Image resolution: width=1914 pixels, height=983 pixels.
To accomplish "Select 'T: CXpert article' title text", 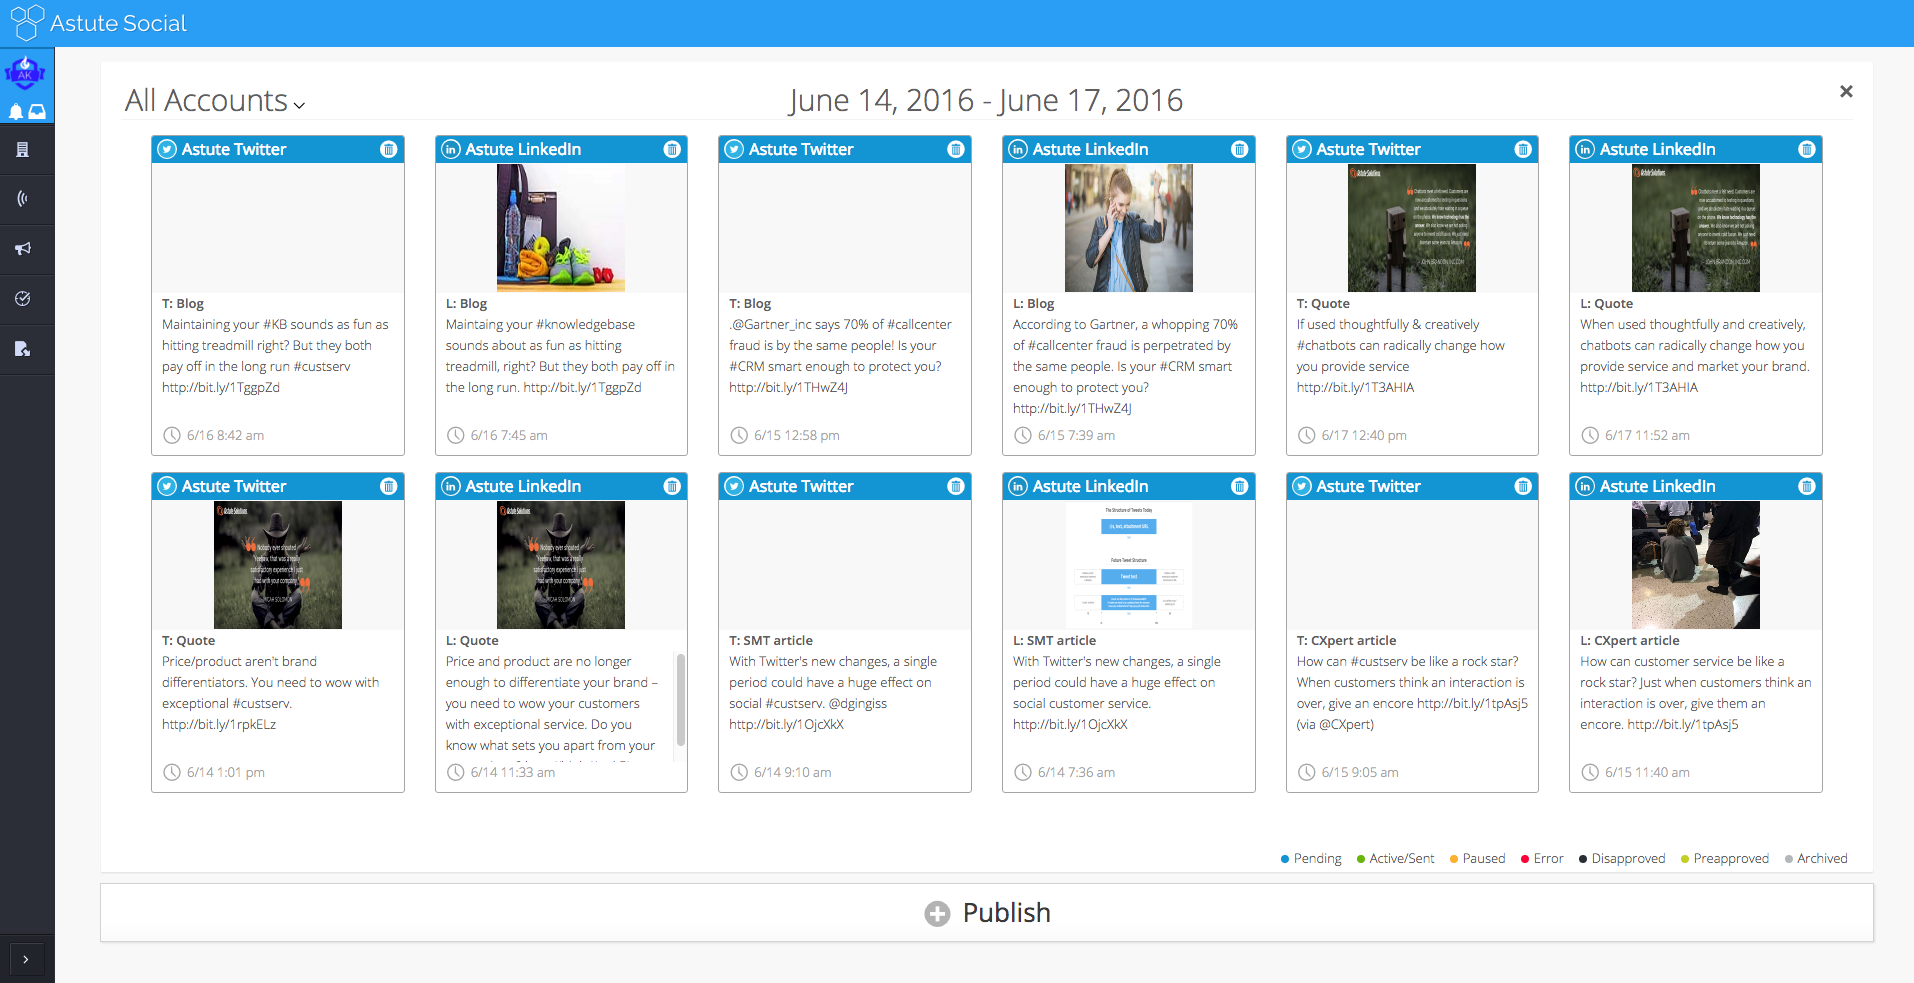I will pos(1346,640).
